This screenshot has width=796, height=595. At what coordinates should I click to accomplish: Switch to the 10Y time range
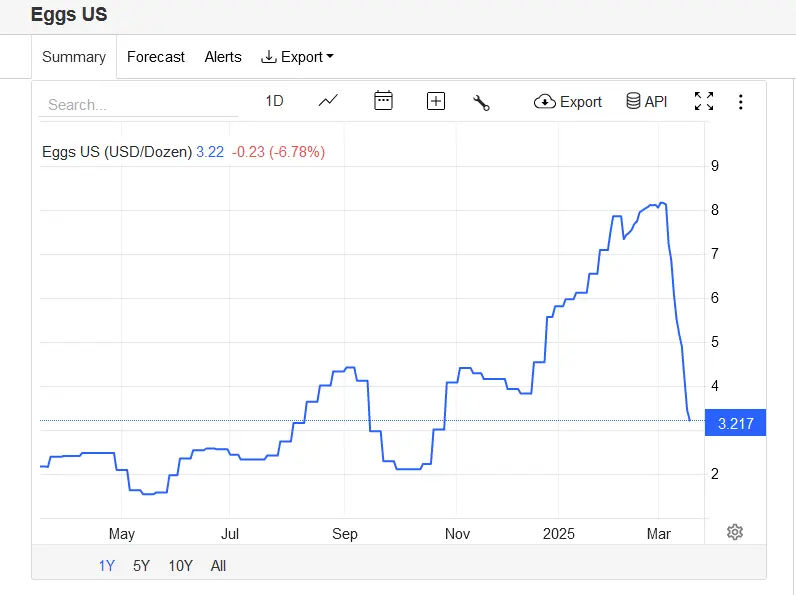(x=180, y=565)
